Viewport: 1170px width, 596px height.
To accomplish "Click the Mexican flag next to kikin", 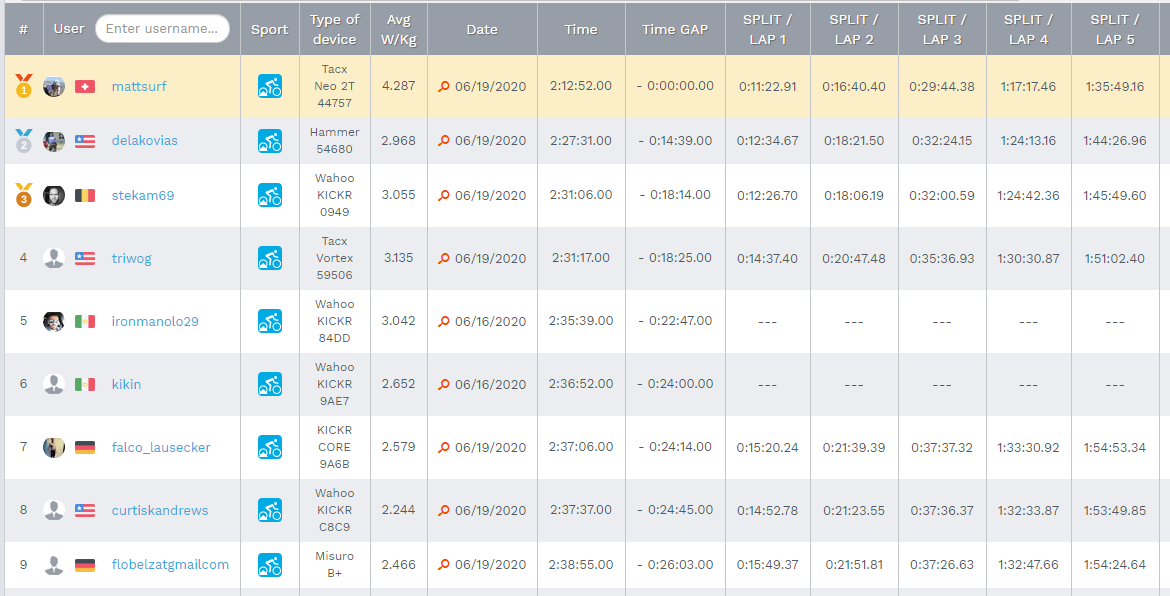I will (x=85, y=384).
